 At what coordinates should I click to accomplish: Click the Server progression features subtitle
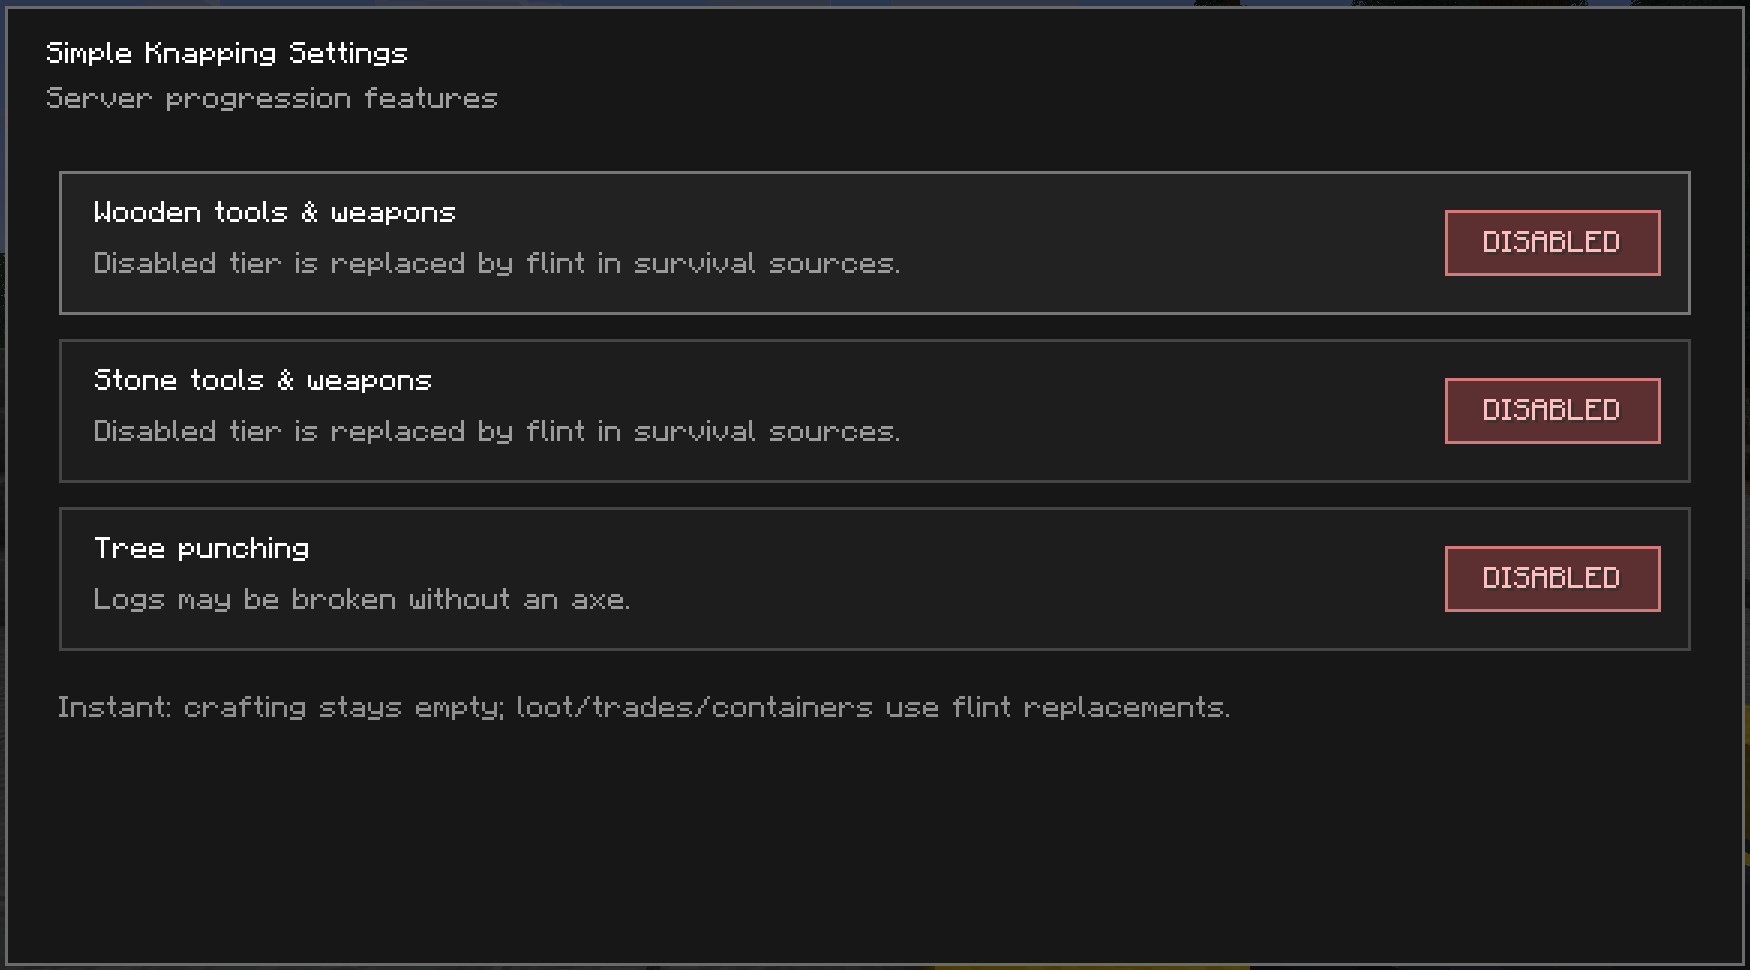pos(272,99)
